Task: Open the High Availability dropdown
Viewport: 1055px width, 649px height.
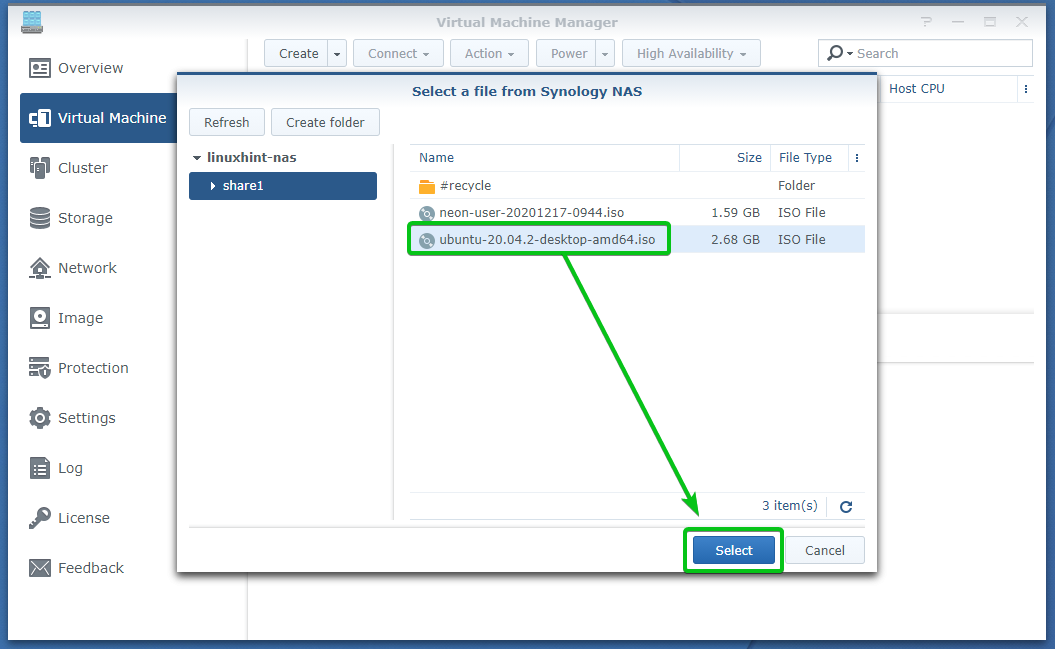Action: coord(691,53)
